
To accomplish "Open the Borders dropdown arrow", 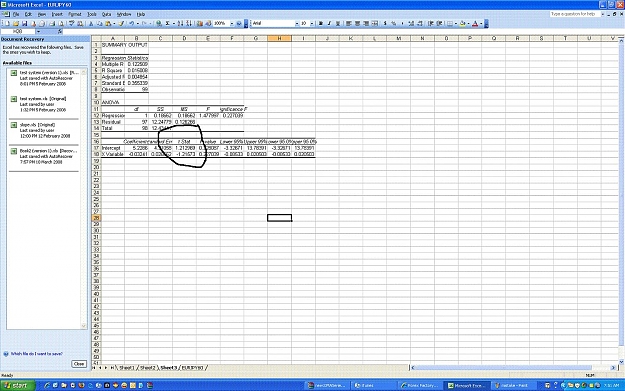I will pyautogui.click(x=456, y=24).
